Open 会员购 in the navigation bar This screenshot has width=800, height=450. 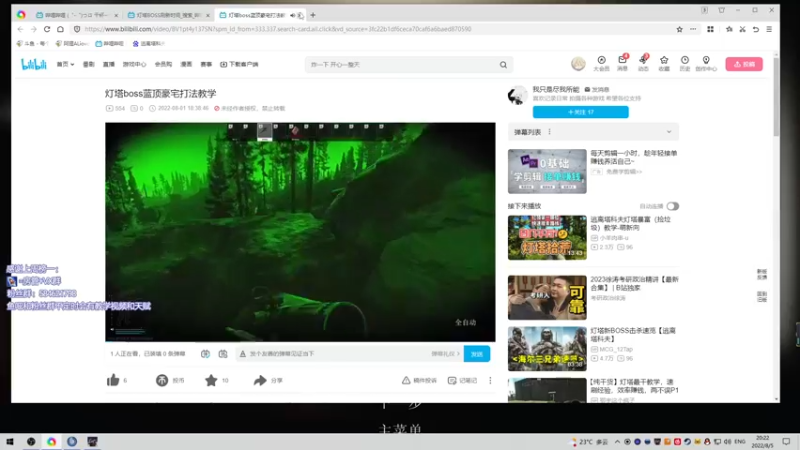163,64
